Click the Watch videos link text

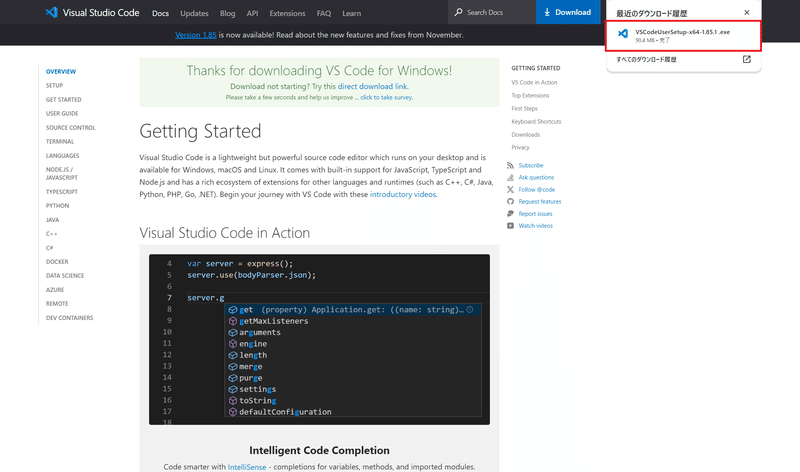[x=536, y=226]
